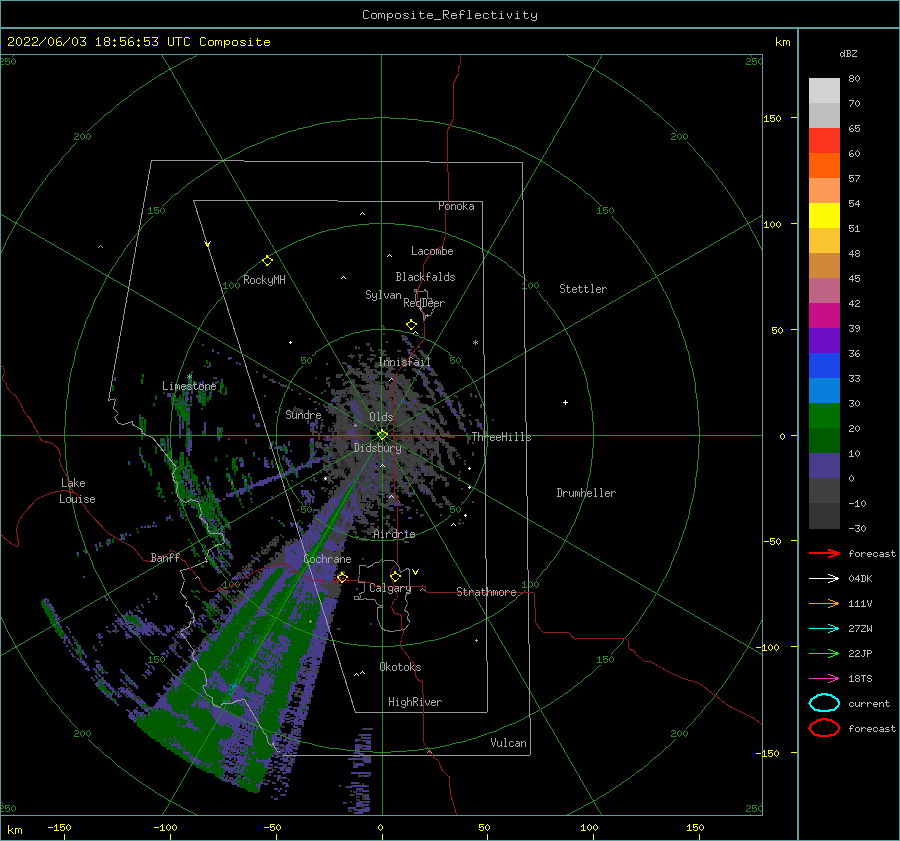Click the RockyMH label
Viewport: 900px width, 841px height.
(x=264, y=280)
